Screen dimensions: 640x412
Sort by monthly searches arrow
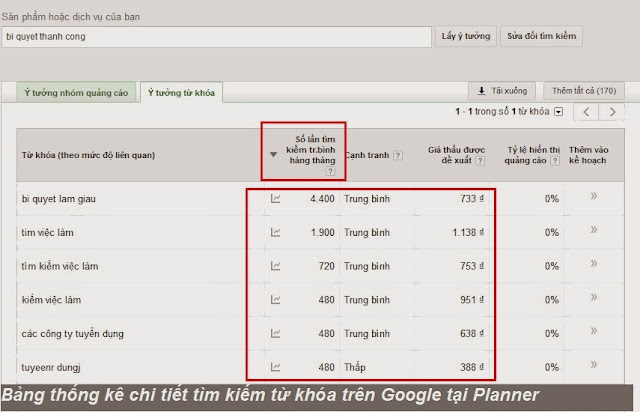click(x=273, y=154)
